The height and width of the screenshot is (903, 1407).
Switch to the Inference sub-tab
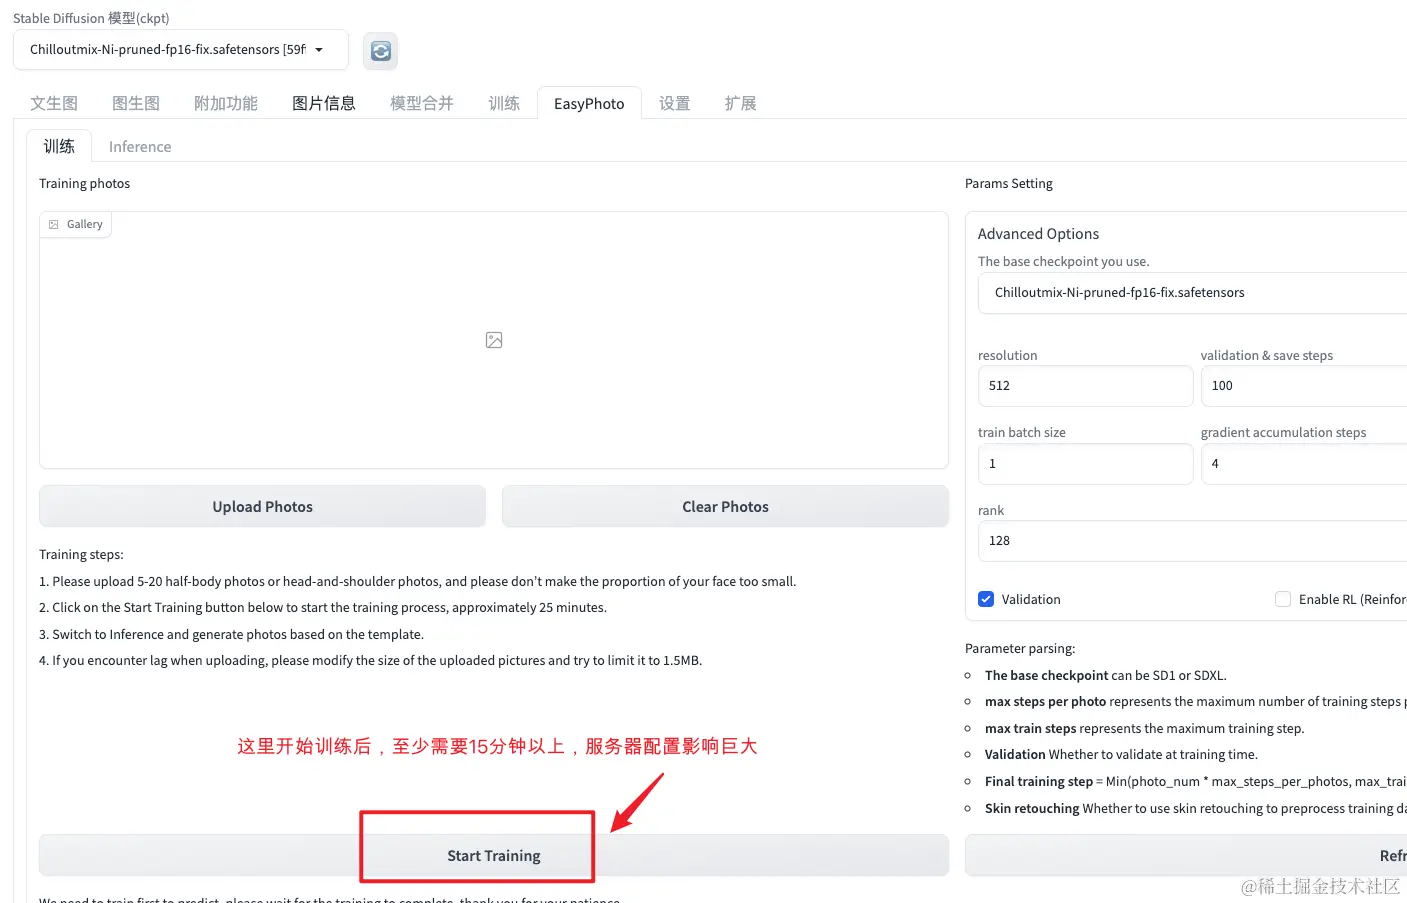(x=140, y=146)
